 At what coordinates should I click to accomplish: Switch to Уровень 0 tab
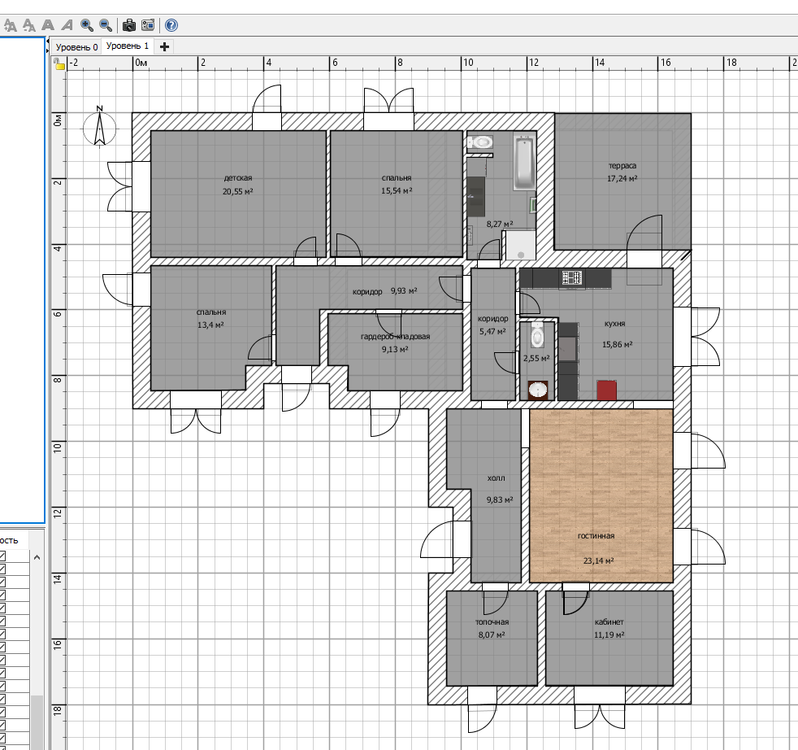(76, 47)
